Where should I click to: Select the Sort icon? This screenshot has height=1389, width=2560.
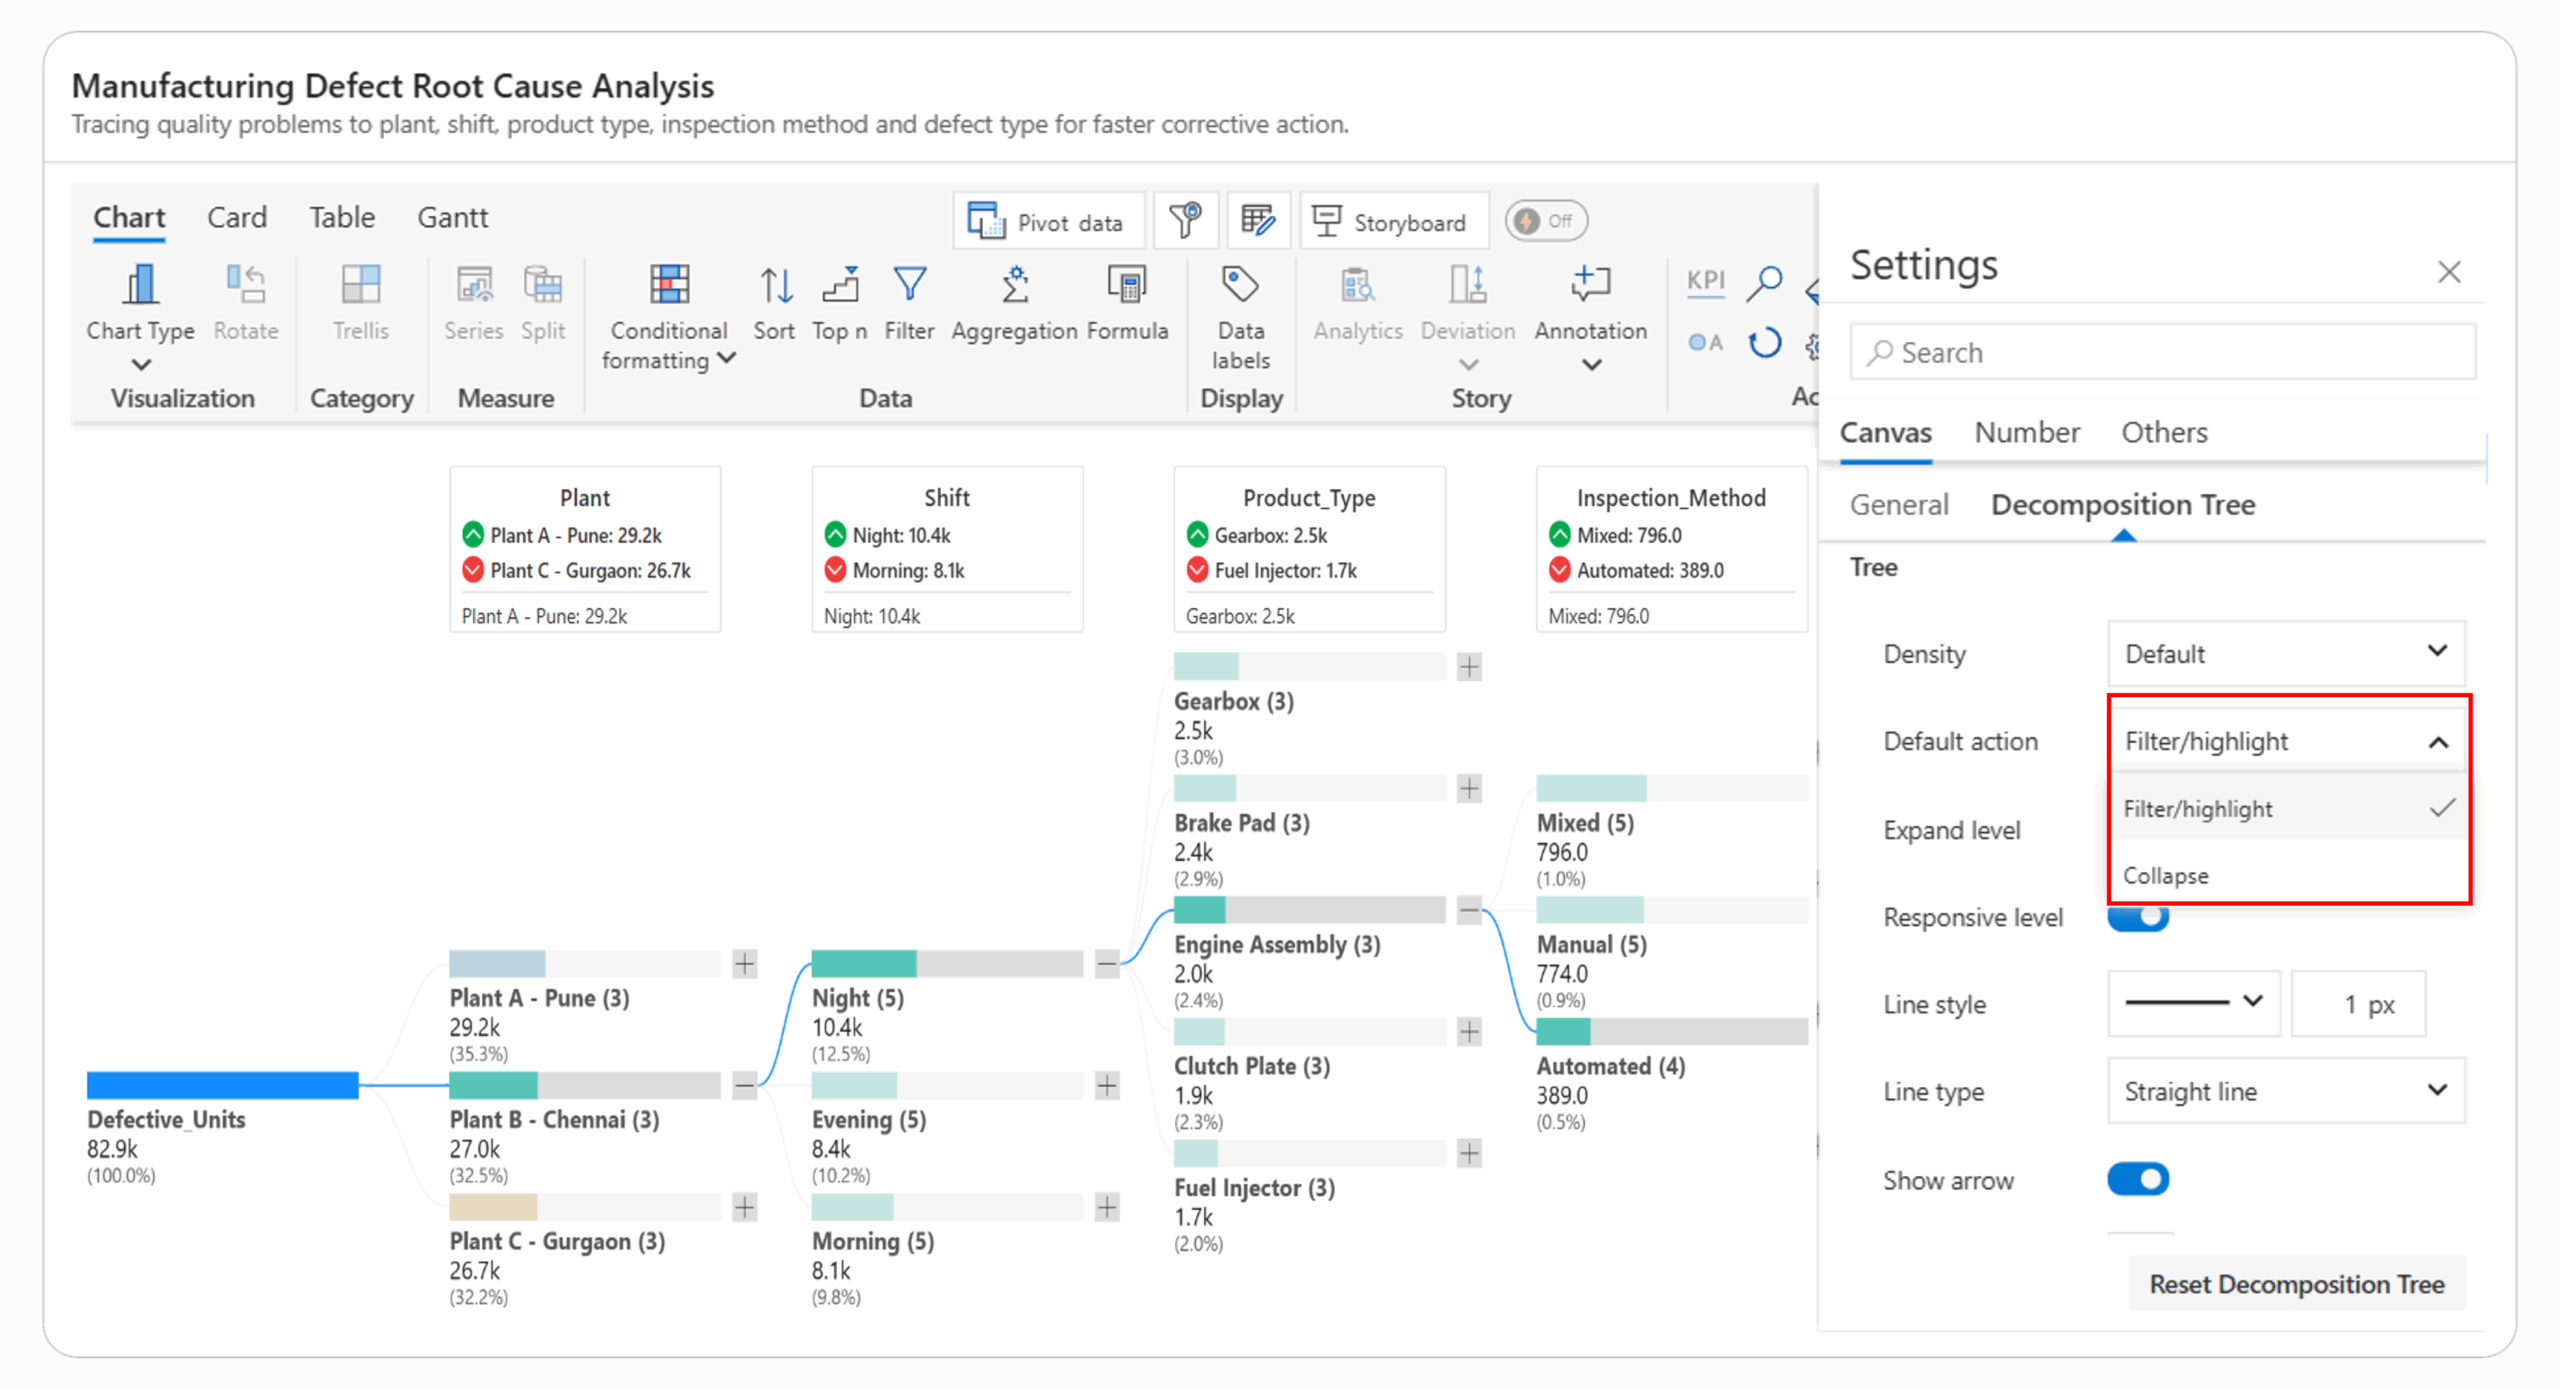[775, 286]
